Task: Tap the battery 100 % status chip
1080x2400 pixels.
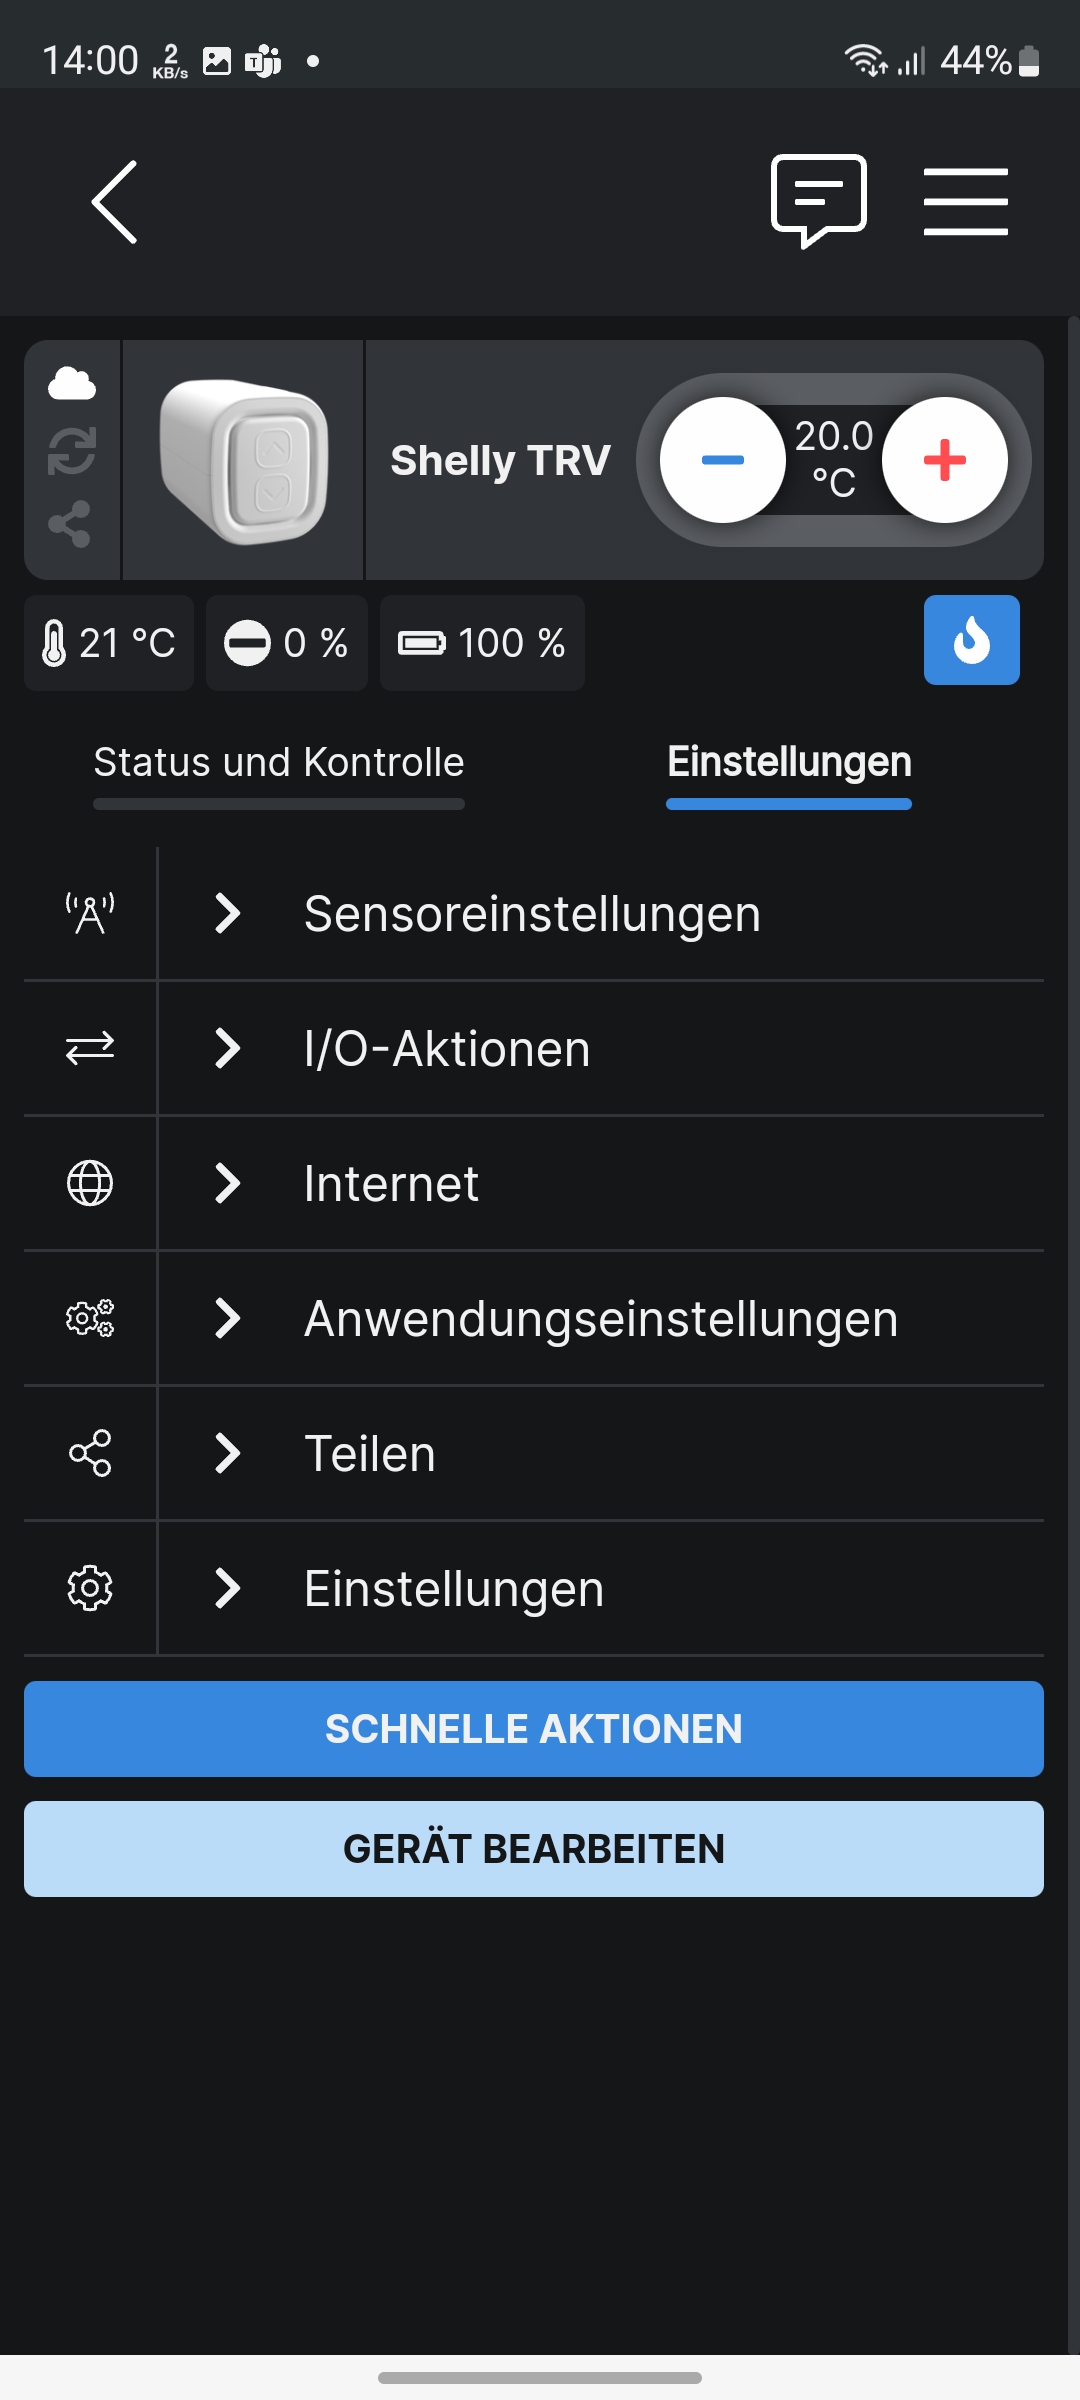Action: coord(482,643)
